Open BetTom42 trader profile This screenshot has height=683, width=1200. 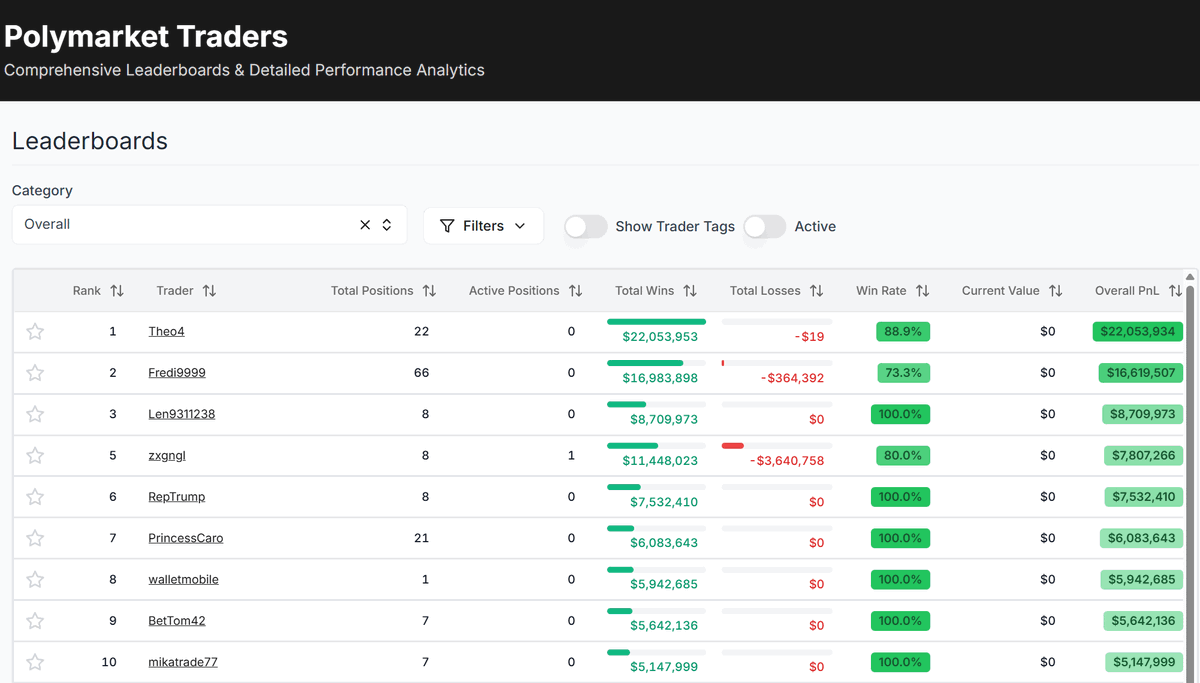pyautogui.click(x=177, y=620)
